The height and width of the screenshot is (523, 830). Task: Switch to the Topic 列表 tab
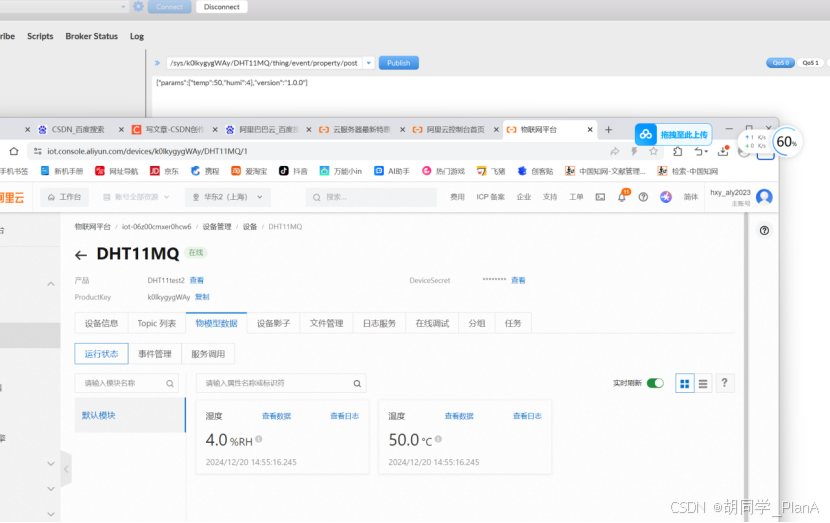click(157, 323)
